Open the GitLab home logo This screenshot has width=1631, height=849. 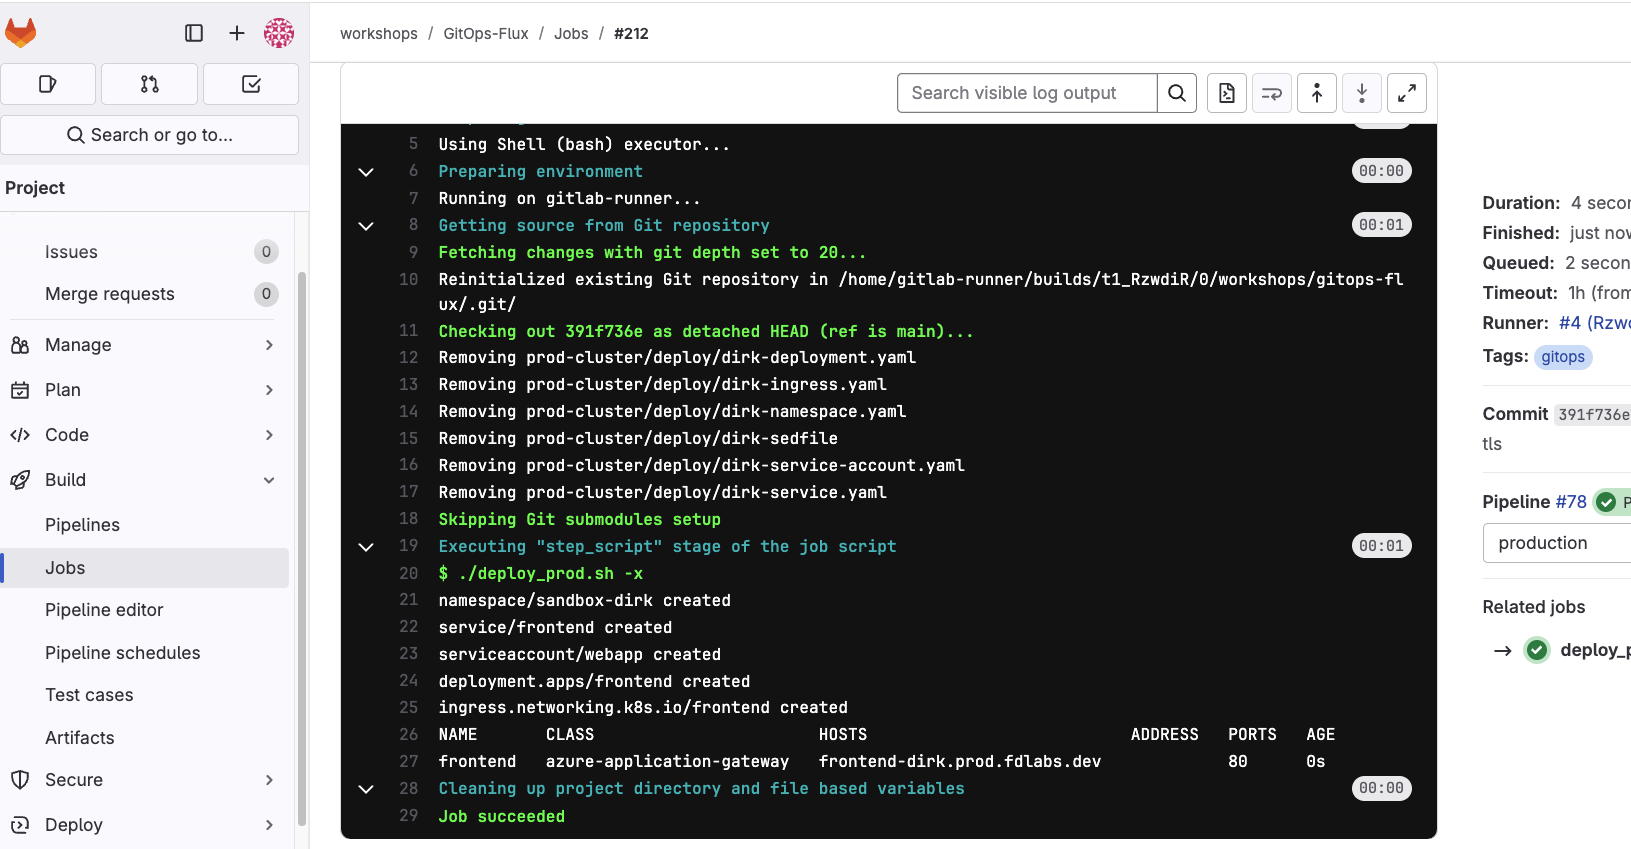[20, 33]
